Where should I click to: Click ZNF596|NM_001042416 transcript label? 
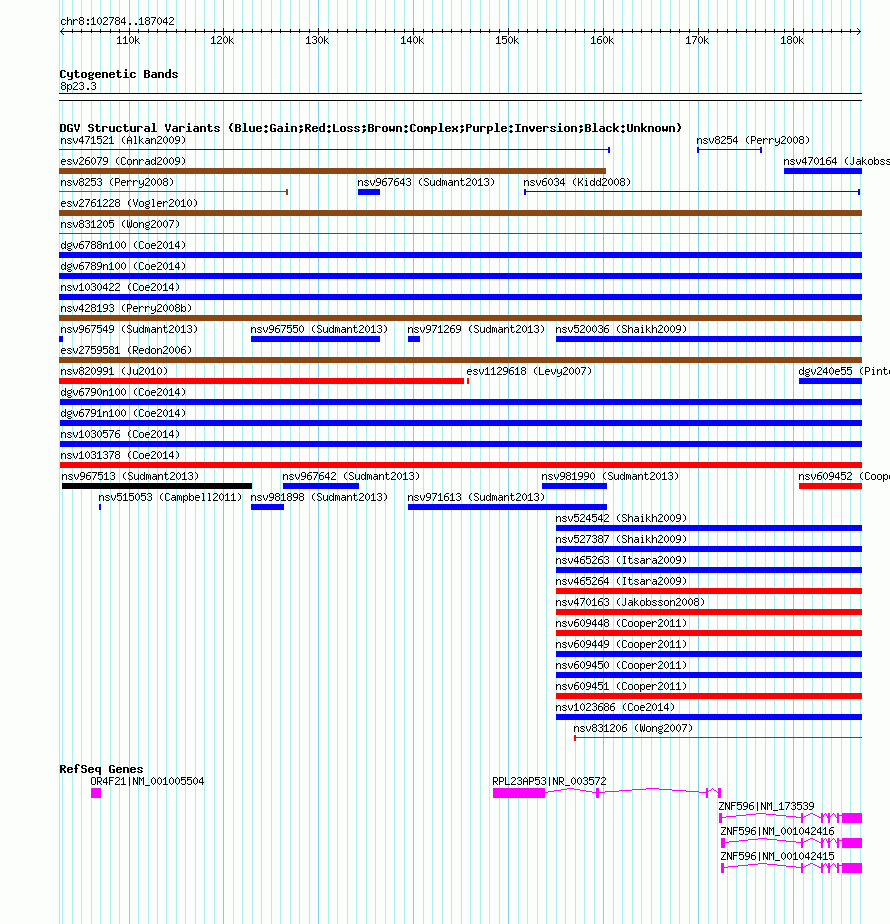777,831
